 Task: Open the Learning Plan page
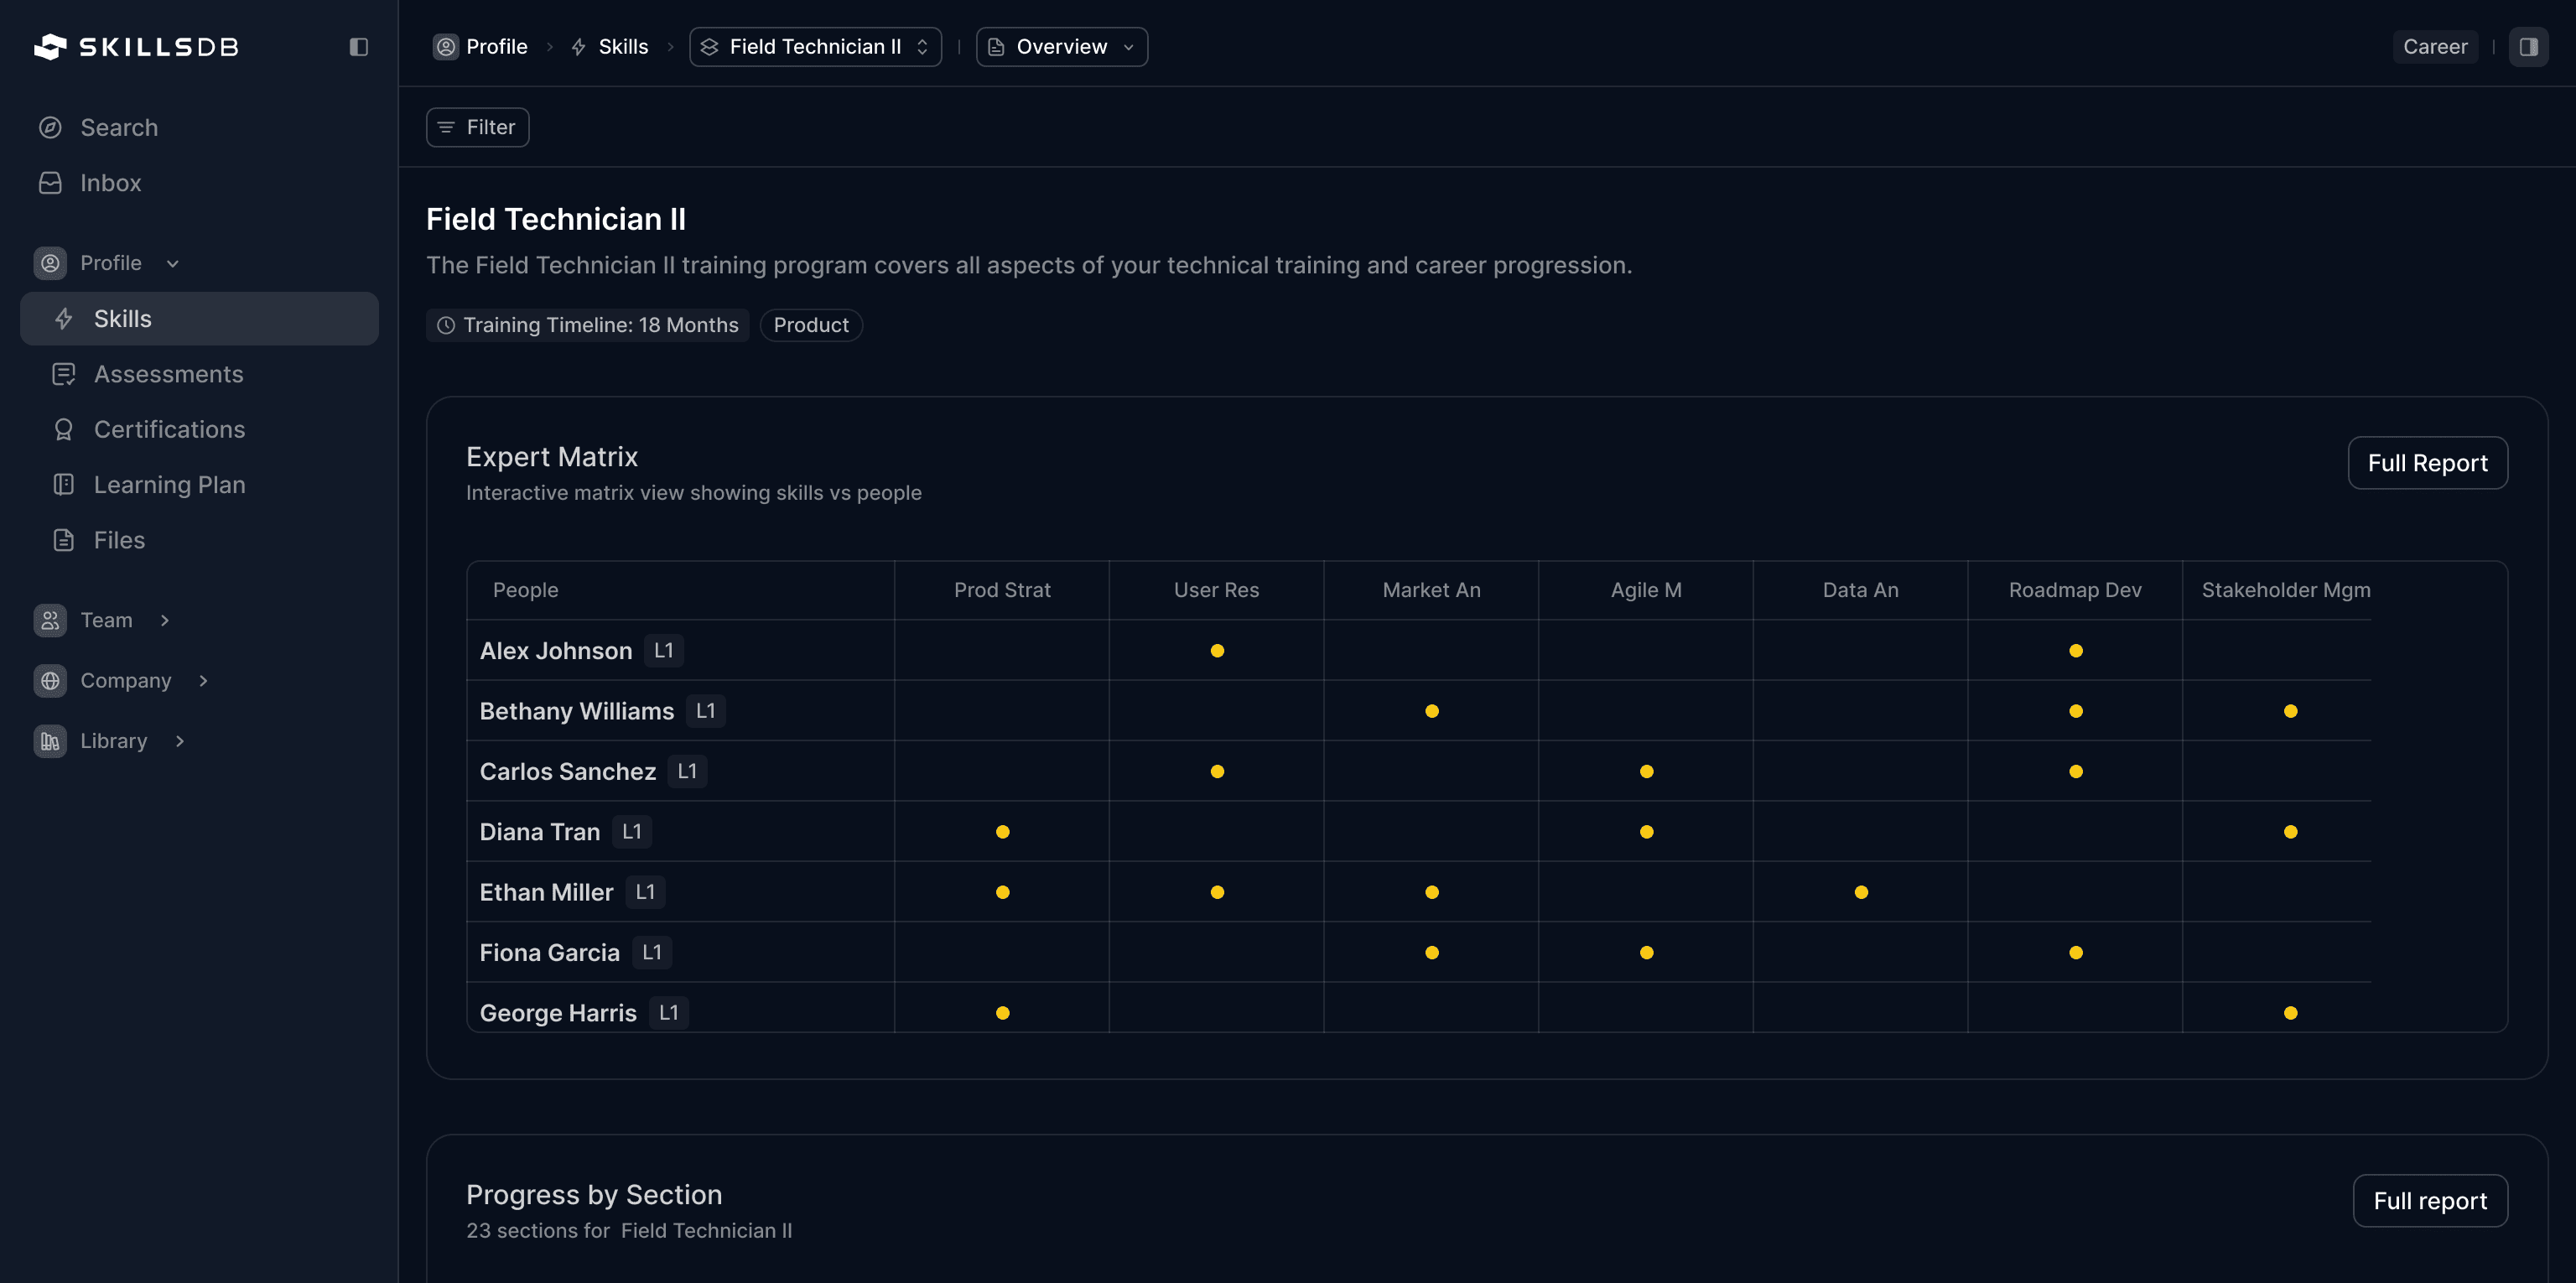coord(171,484)
